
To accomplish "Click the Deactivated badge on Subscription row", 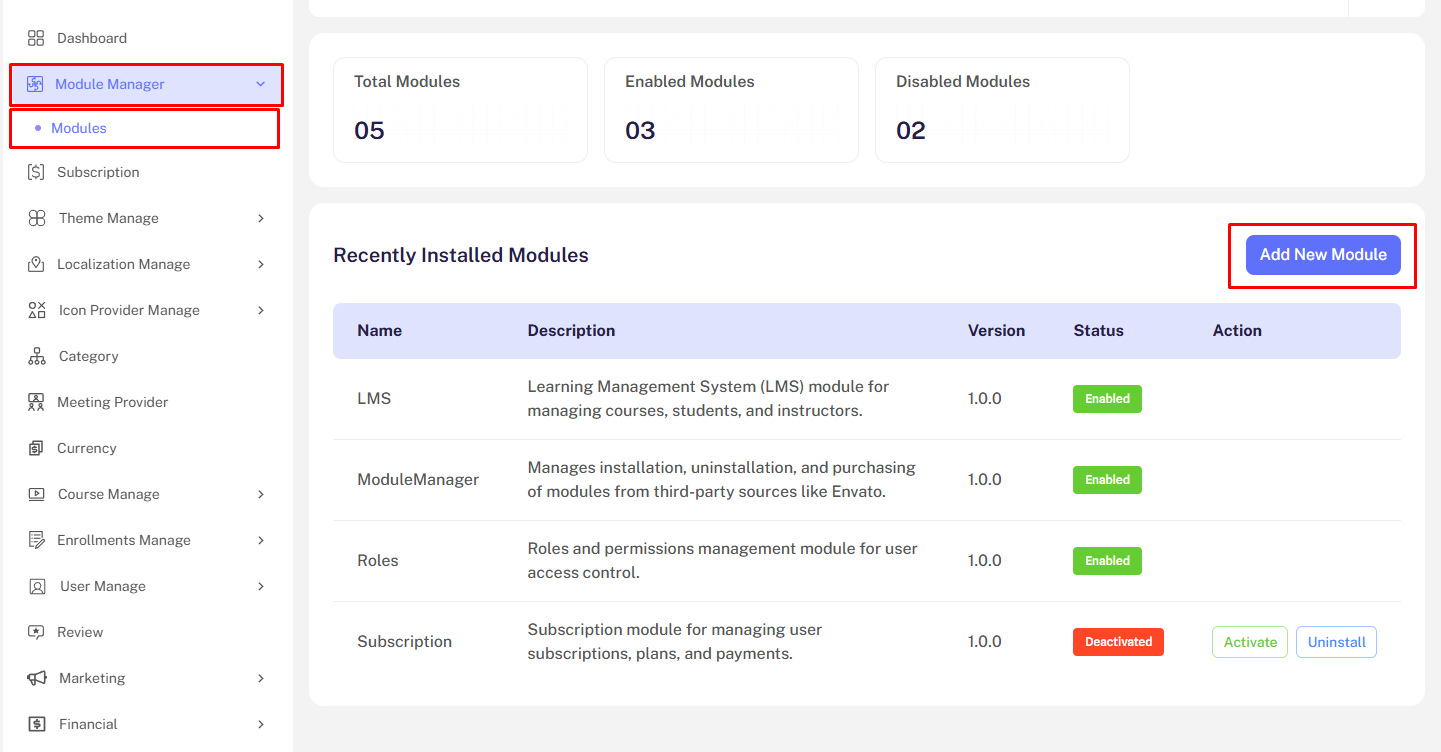I will click(1118, 641).
